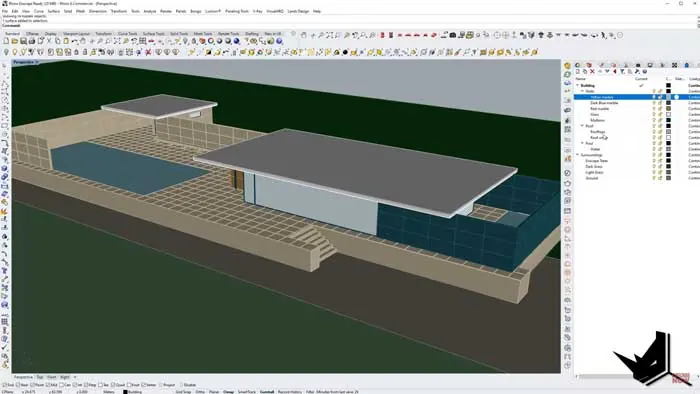Toggle Grid Snap in status bar
This screenshot has width=700, height=394.
pyautogui.click(x=183, y=392)
